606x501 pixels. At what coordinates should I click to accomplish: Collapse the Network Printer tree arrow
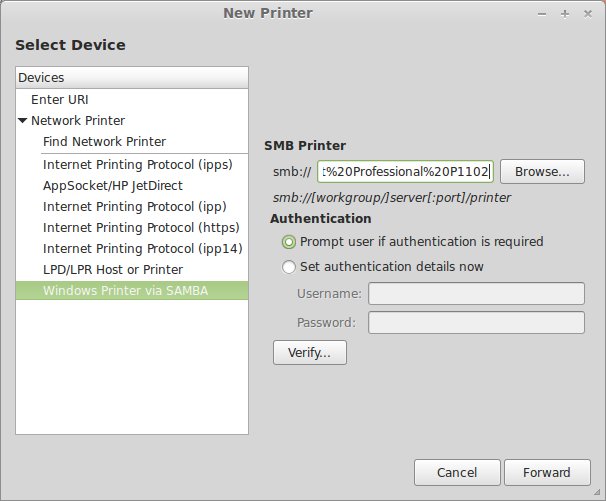click(x=23, y=121)
